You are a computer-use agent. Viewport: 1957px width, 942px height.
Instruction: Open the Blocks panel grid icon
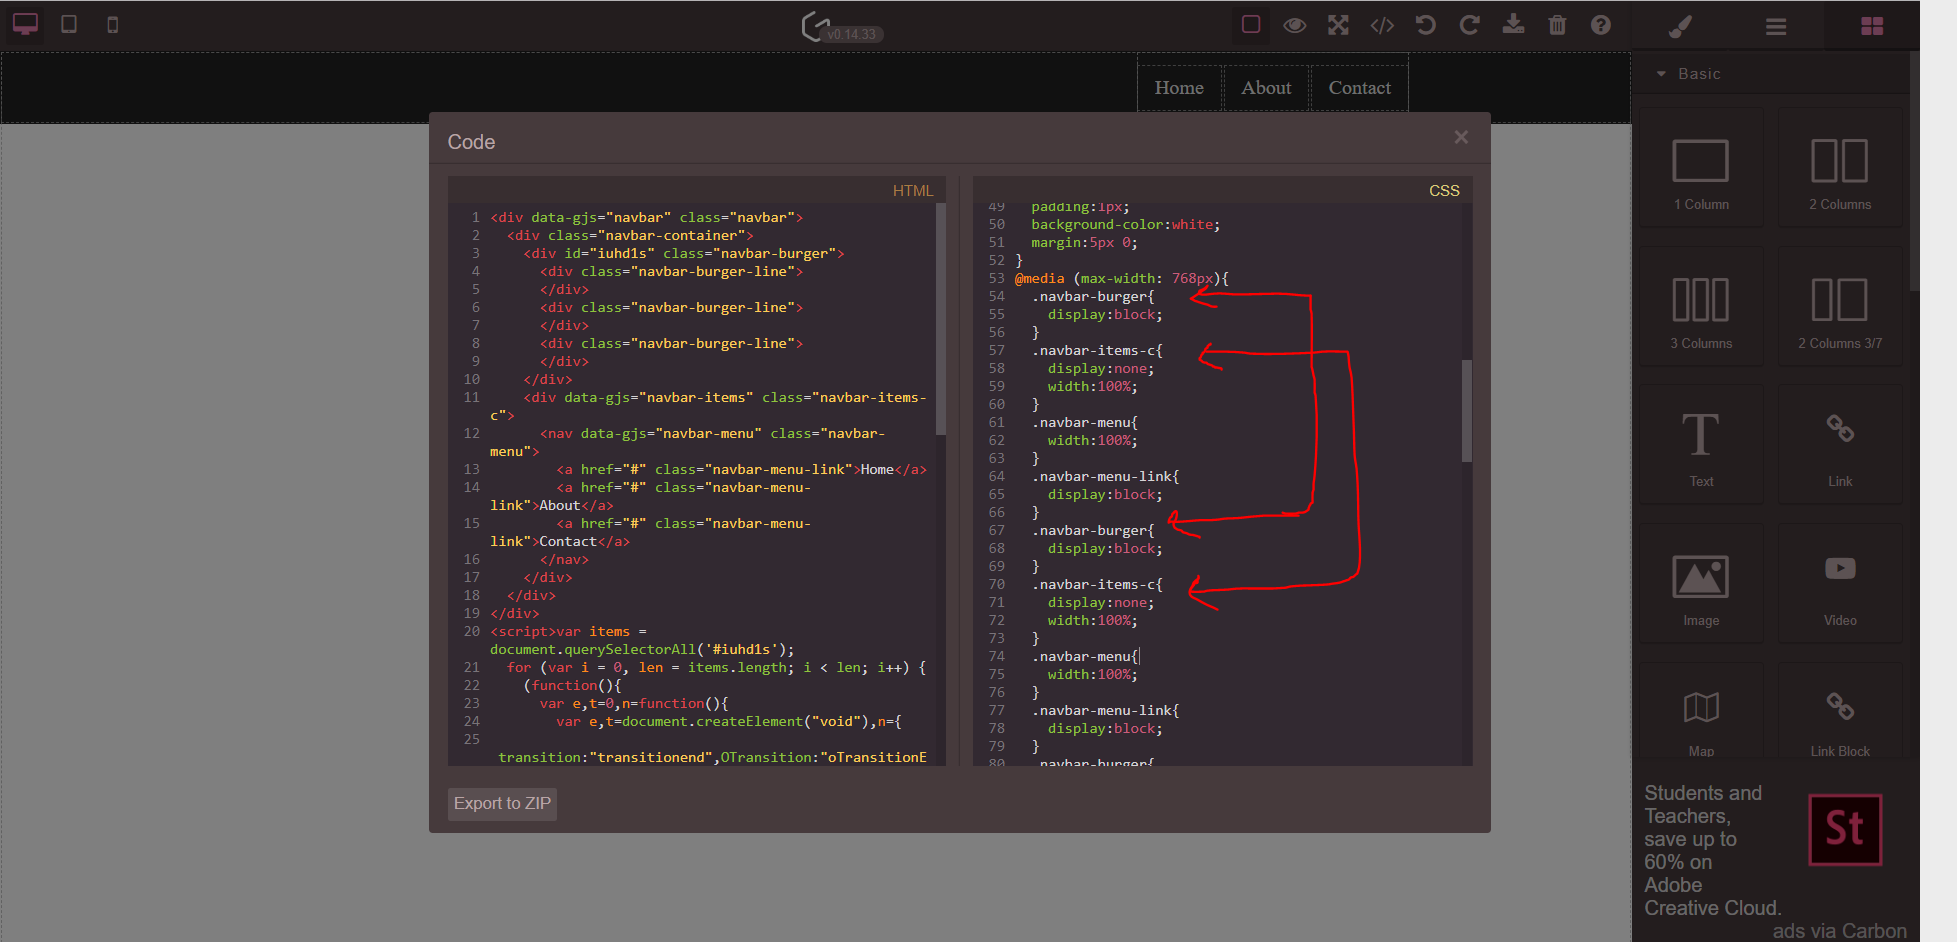click(1872, 27)
